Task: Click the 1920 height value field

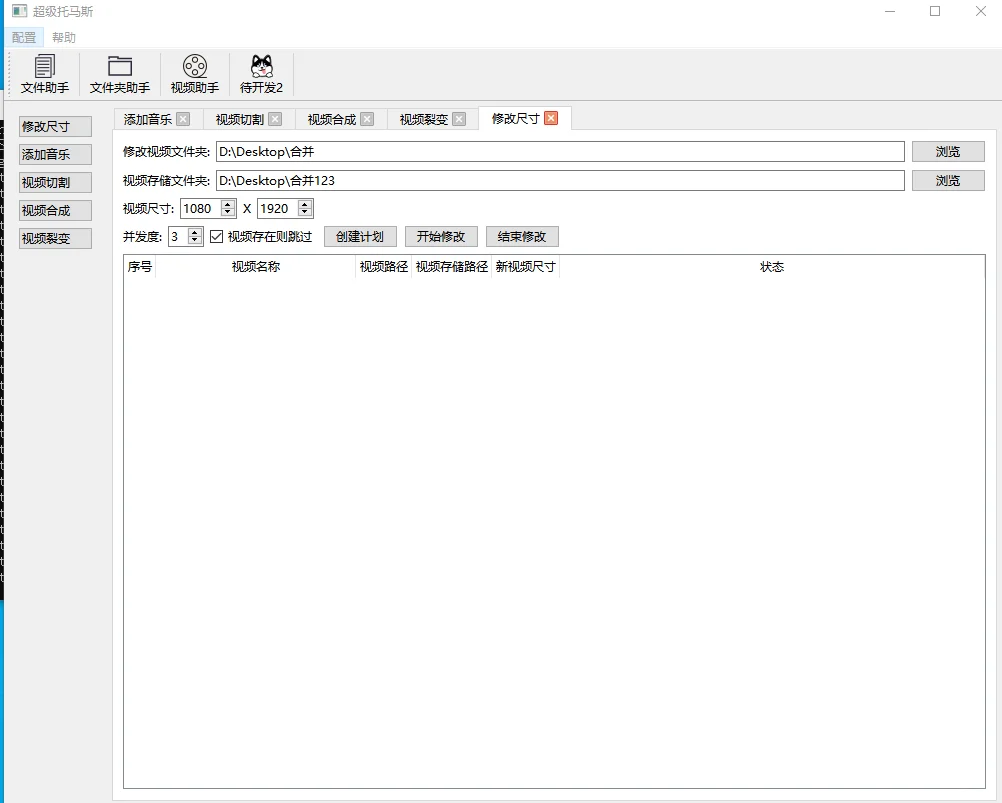Action: point(277,209)
